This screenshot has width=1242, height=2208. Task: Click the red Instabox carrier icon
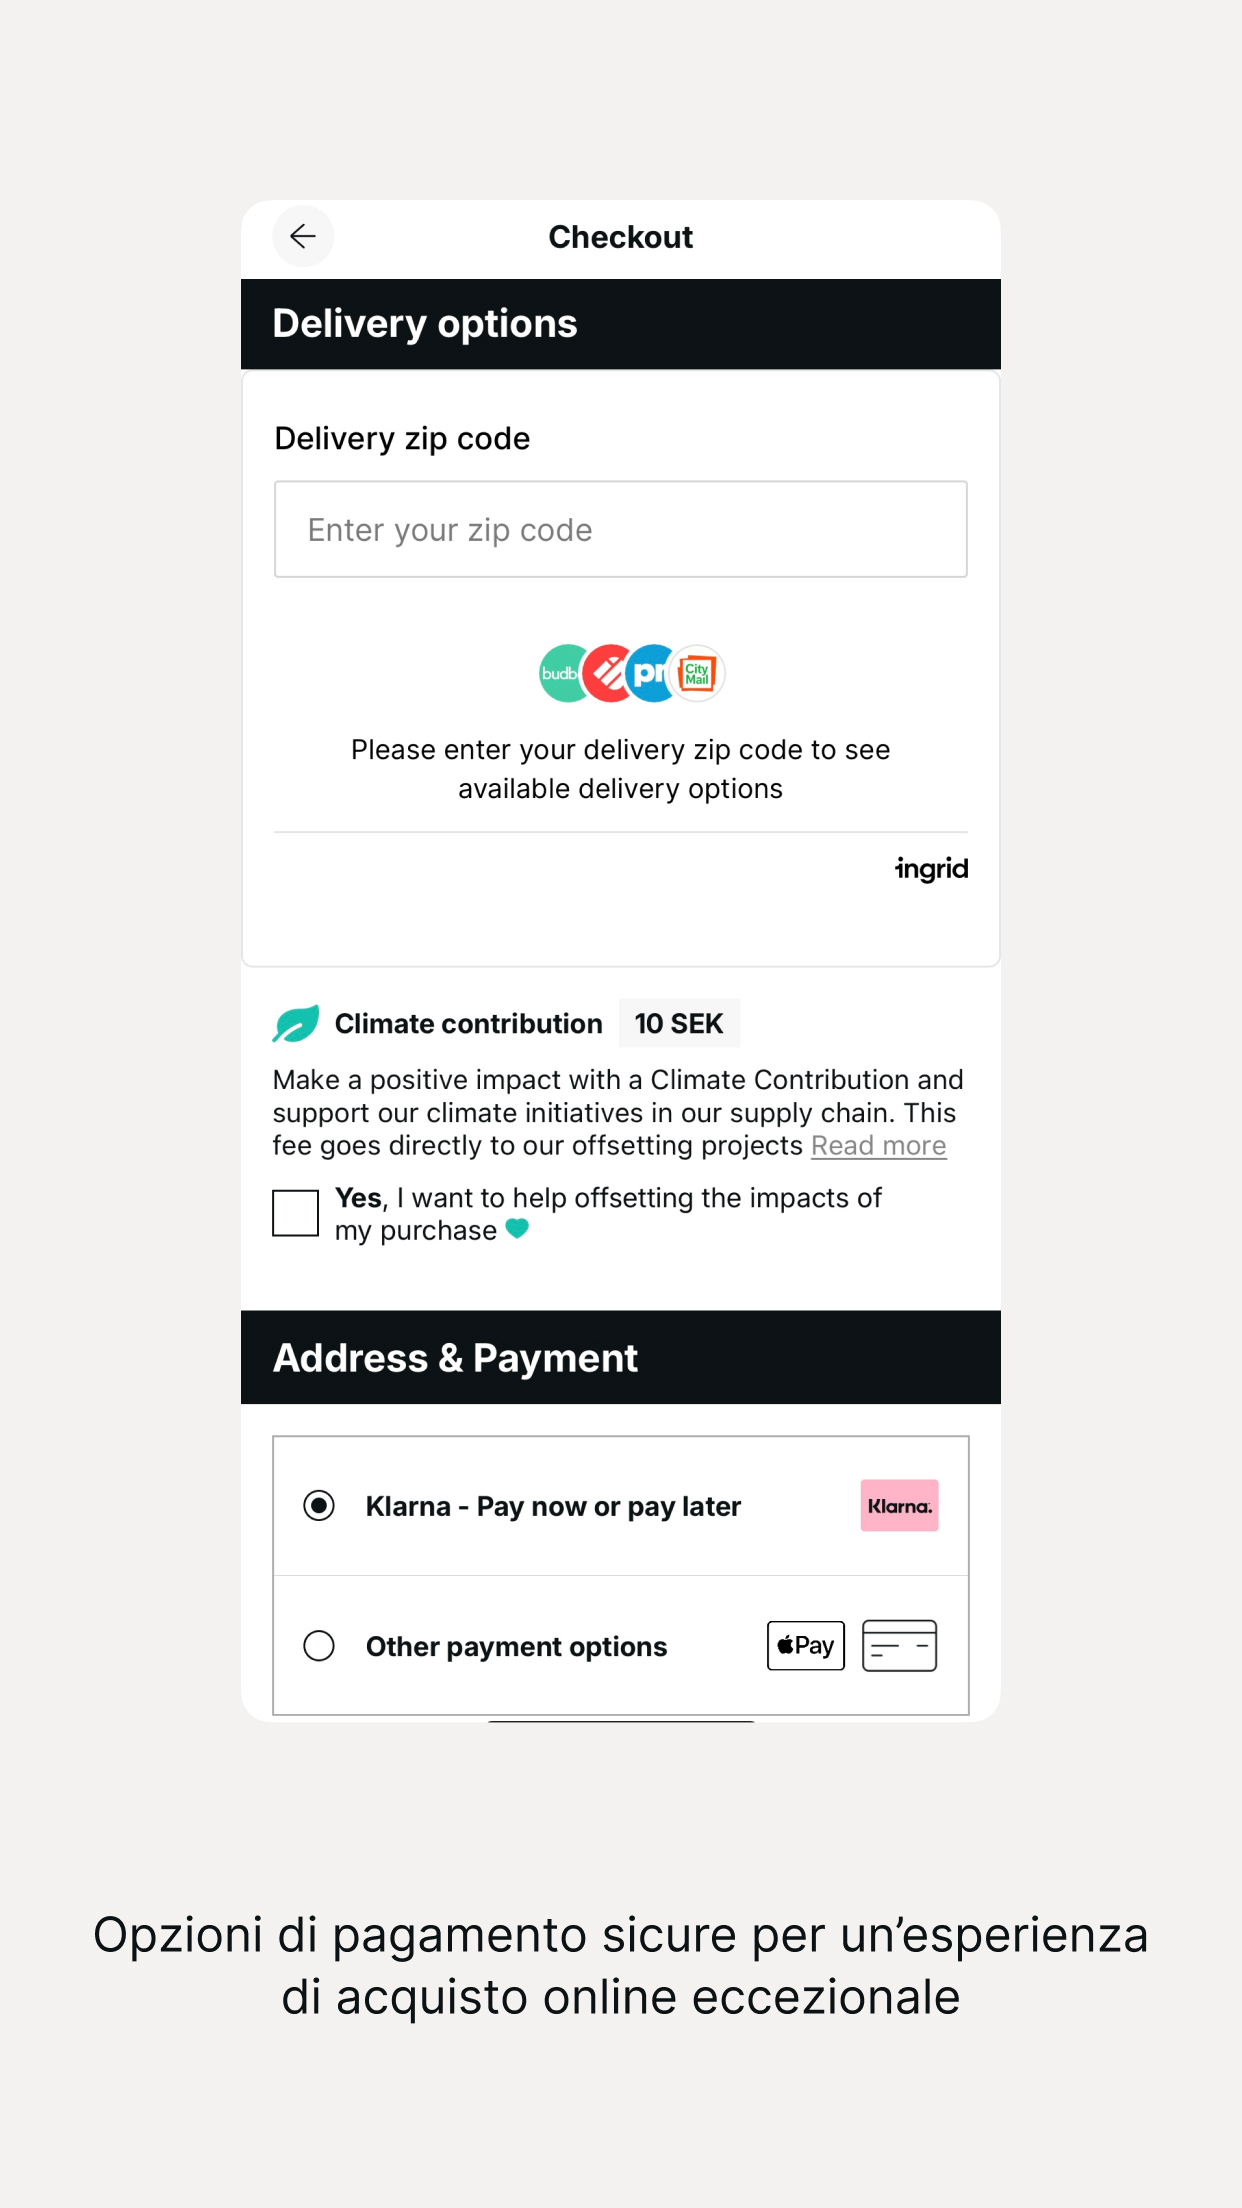[x=606, y=672]
